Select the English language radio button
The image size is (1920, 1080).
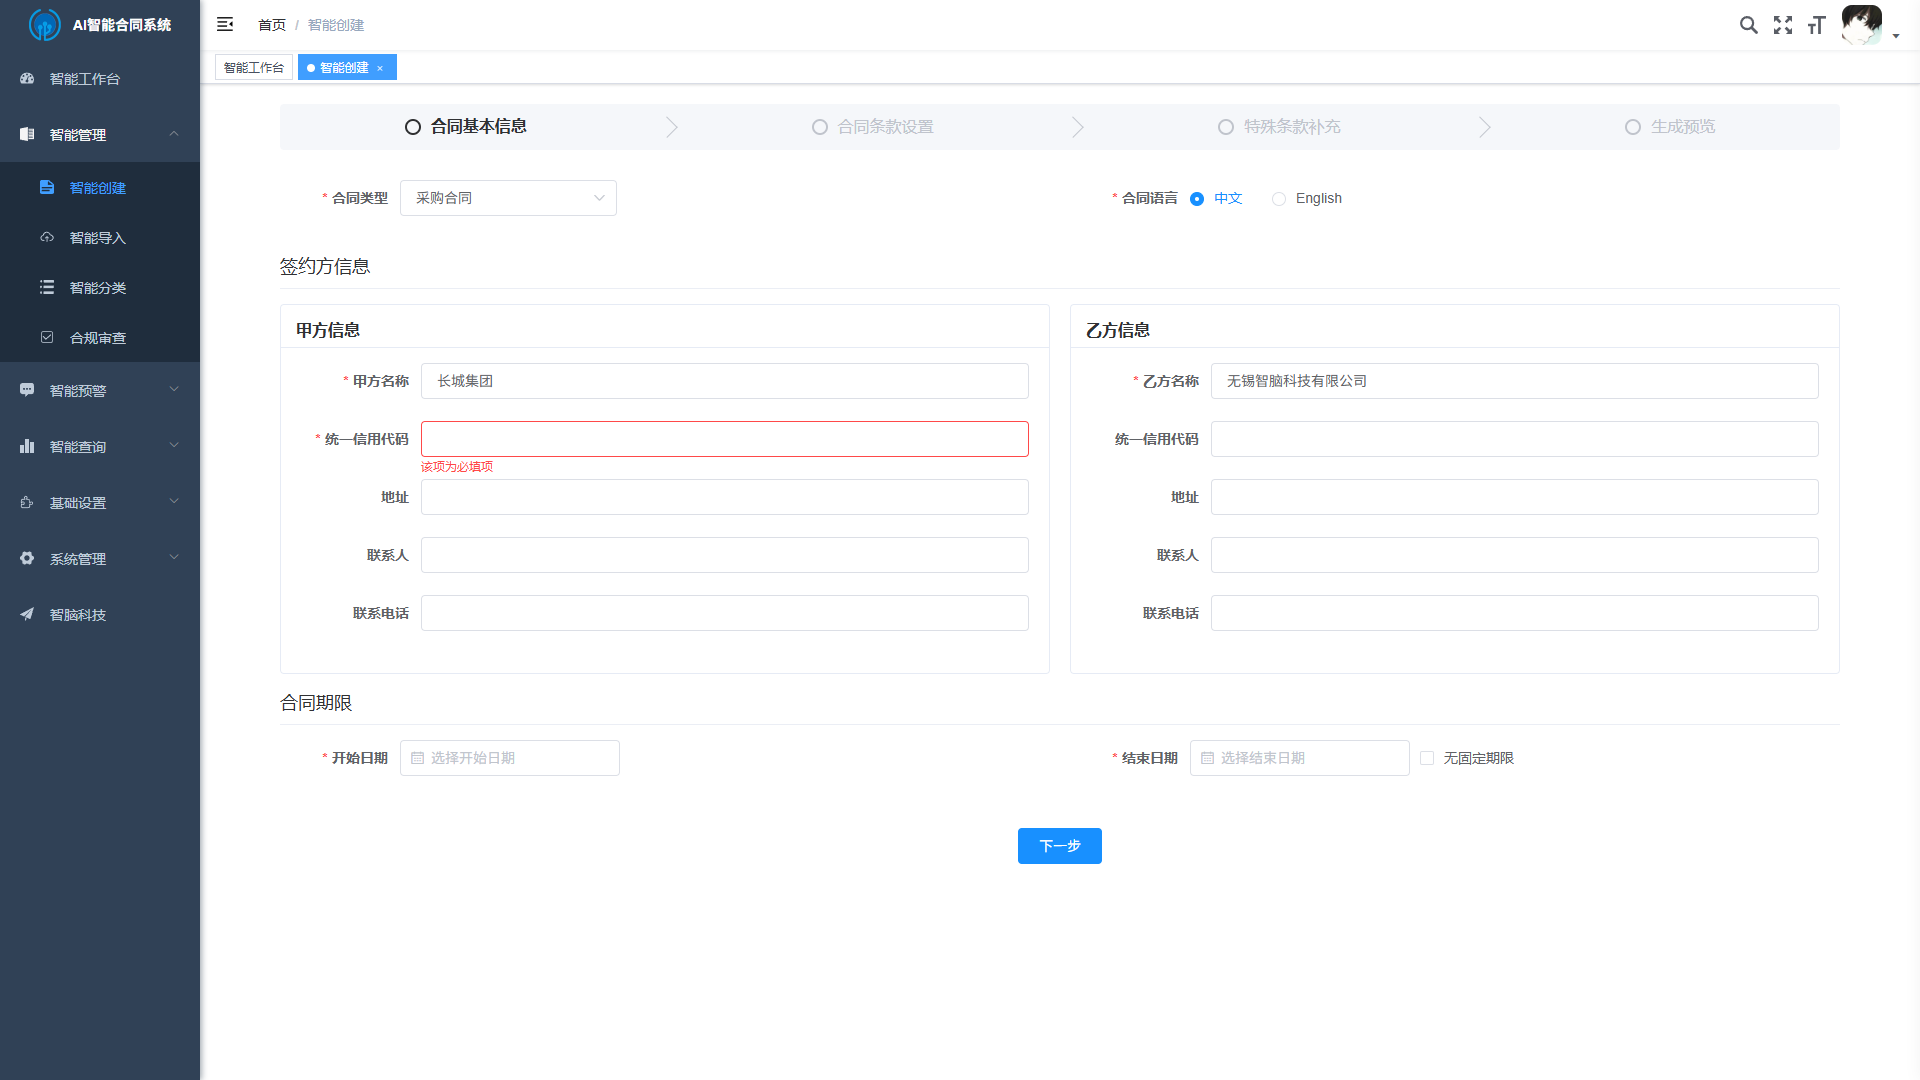click(x=1279, y=199)
